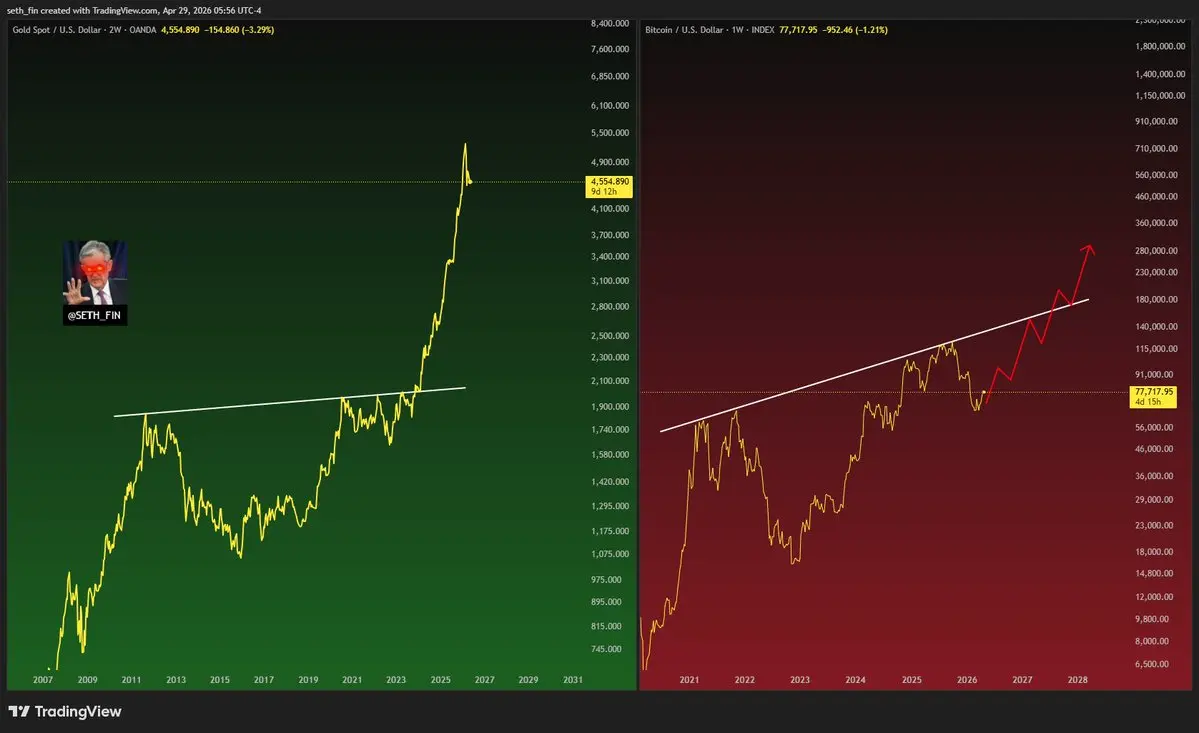The image size is (1199, 733).
Task: Click 4,900.000 on the gold price scale
Action: click(x=609, y=162)
